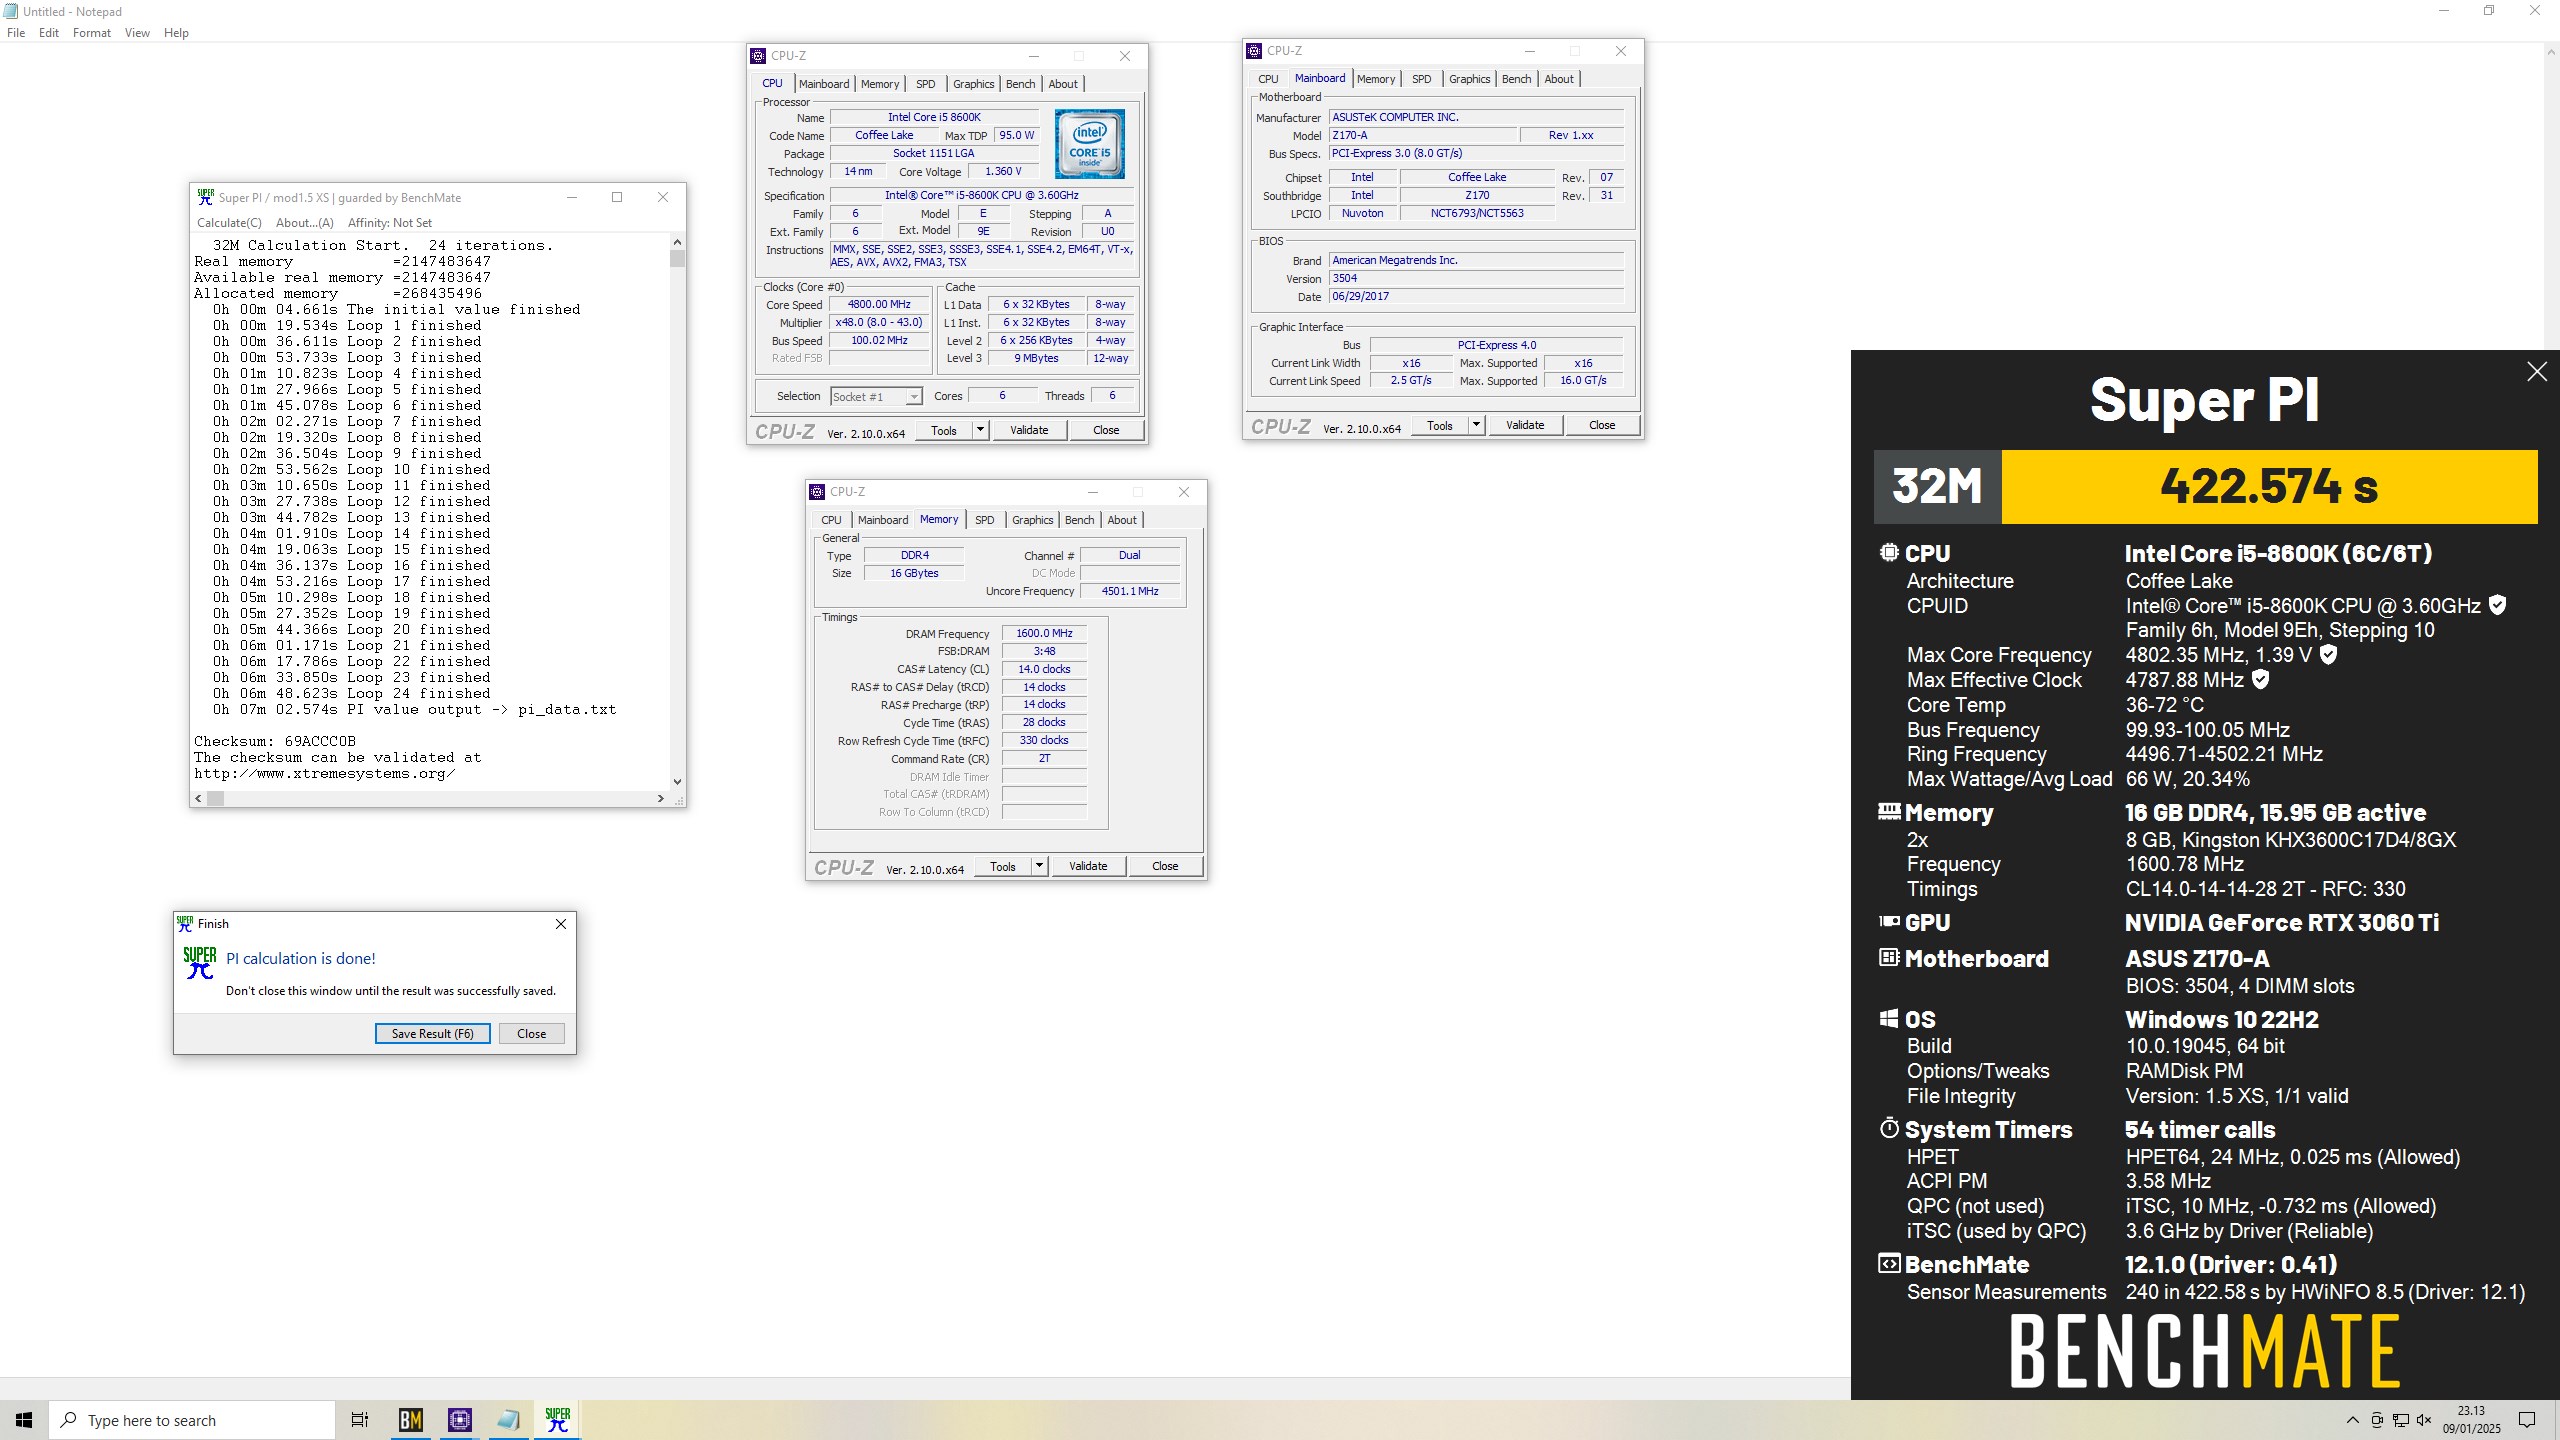The width and height of the screenshot is (2560, 1440).
Task: Click the shield beside Max Core Frequency
Action: tap(2328, 655)
